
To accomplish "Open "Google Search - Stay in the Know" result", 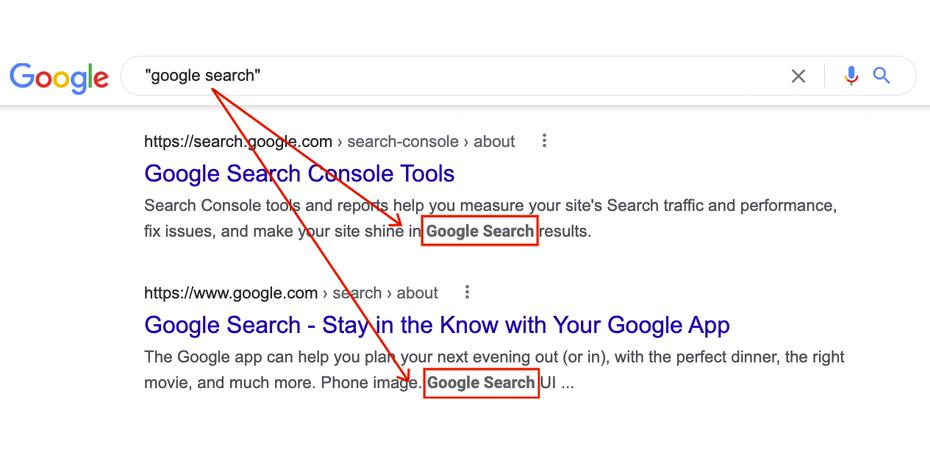I will click(437, 325).
